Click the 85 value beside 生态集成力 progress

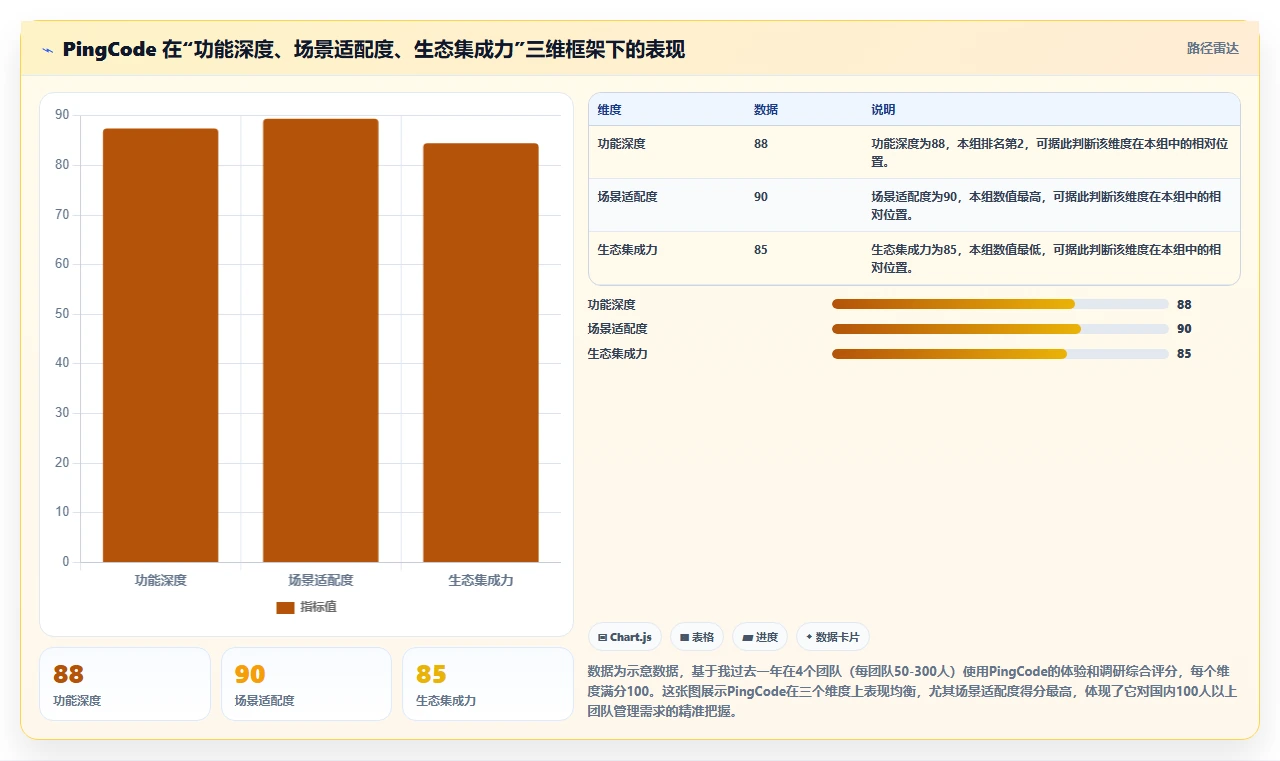(1184, 354)
